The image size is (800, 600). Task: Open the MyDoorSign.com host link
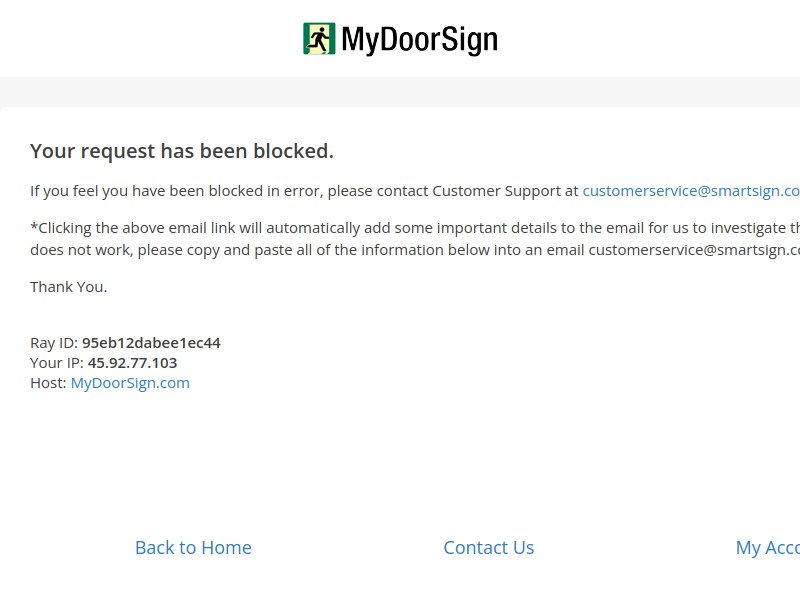pos(130,383)
